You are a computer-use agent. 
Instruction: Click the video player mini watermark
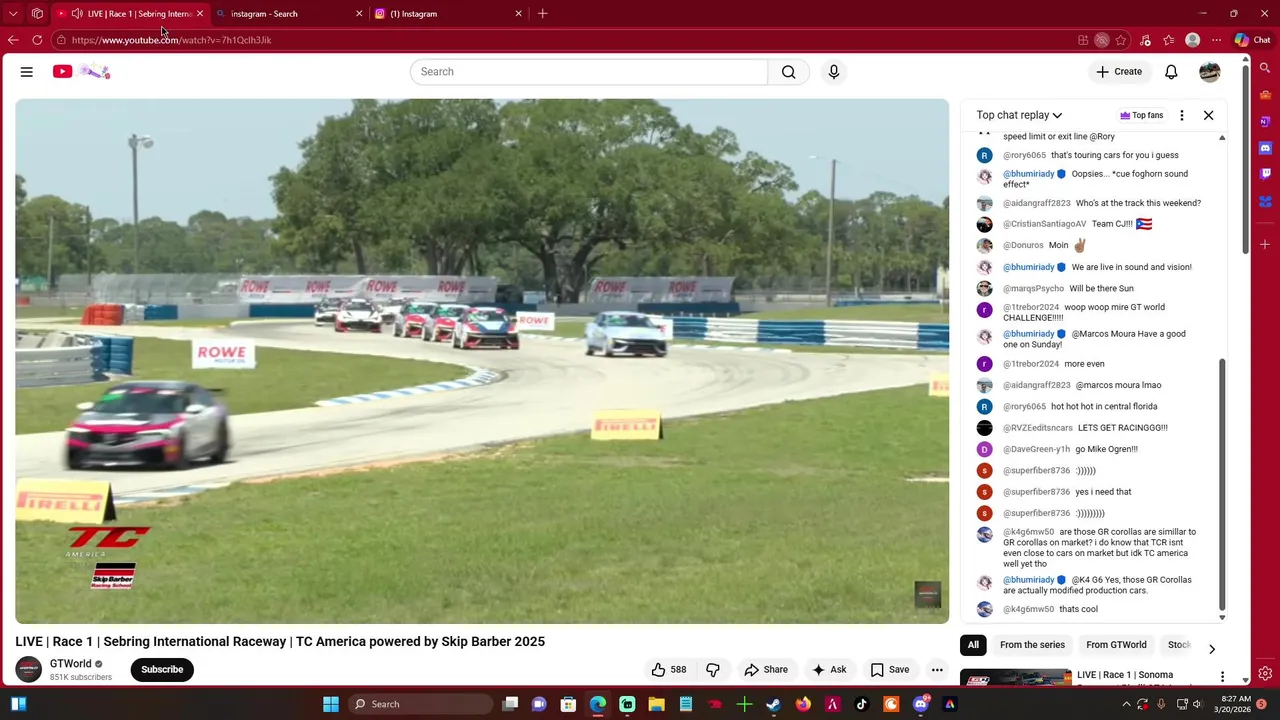(x=928, y=594)
